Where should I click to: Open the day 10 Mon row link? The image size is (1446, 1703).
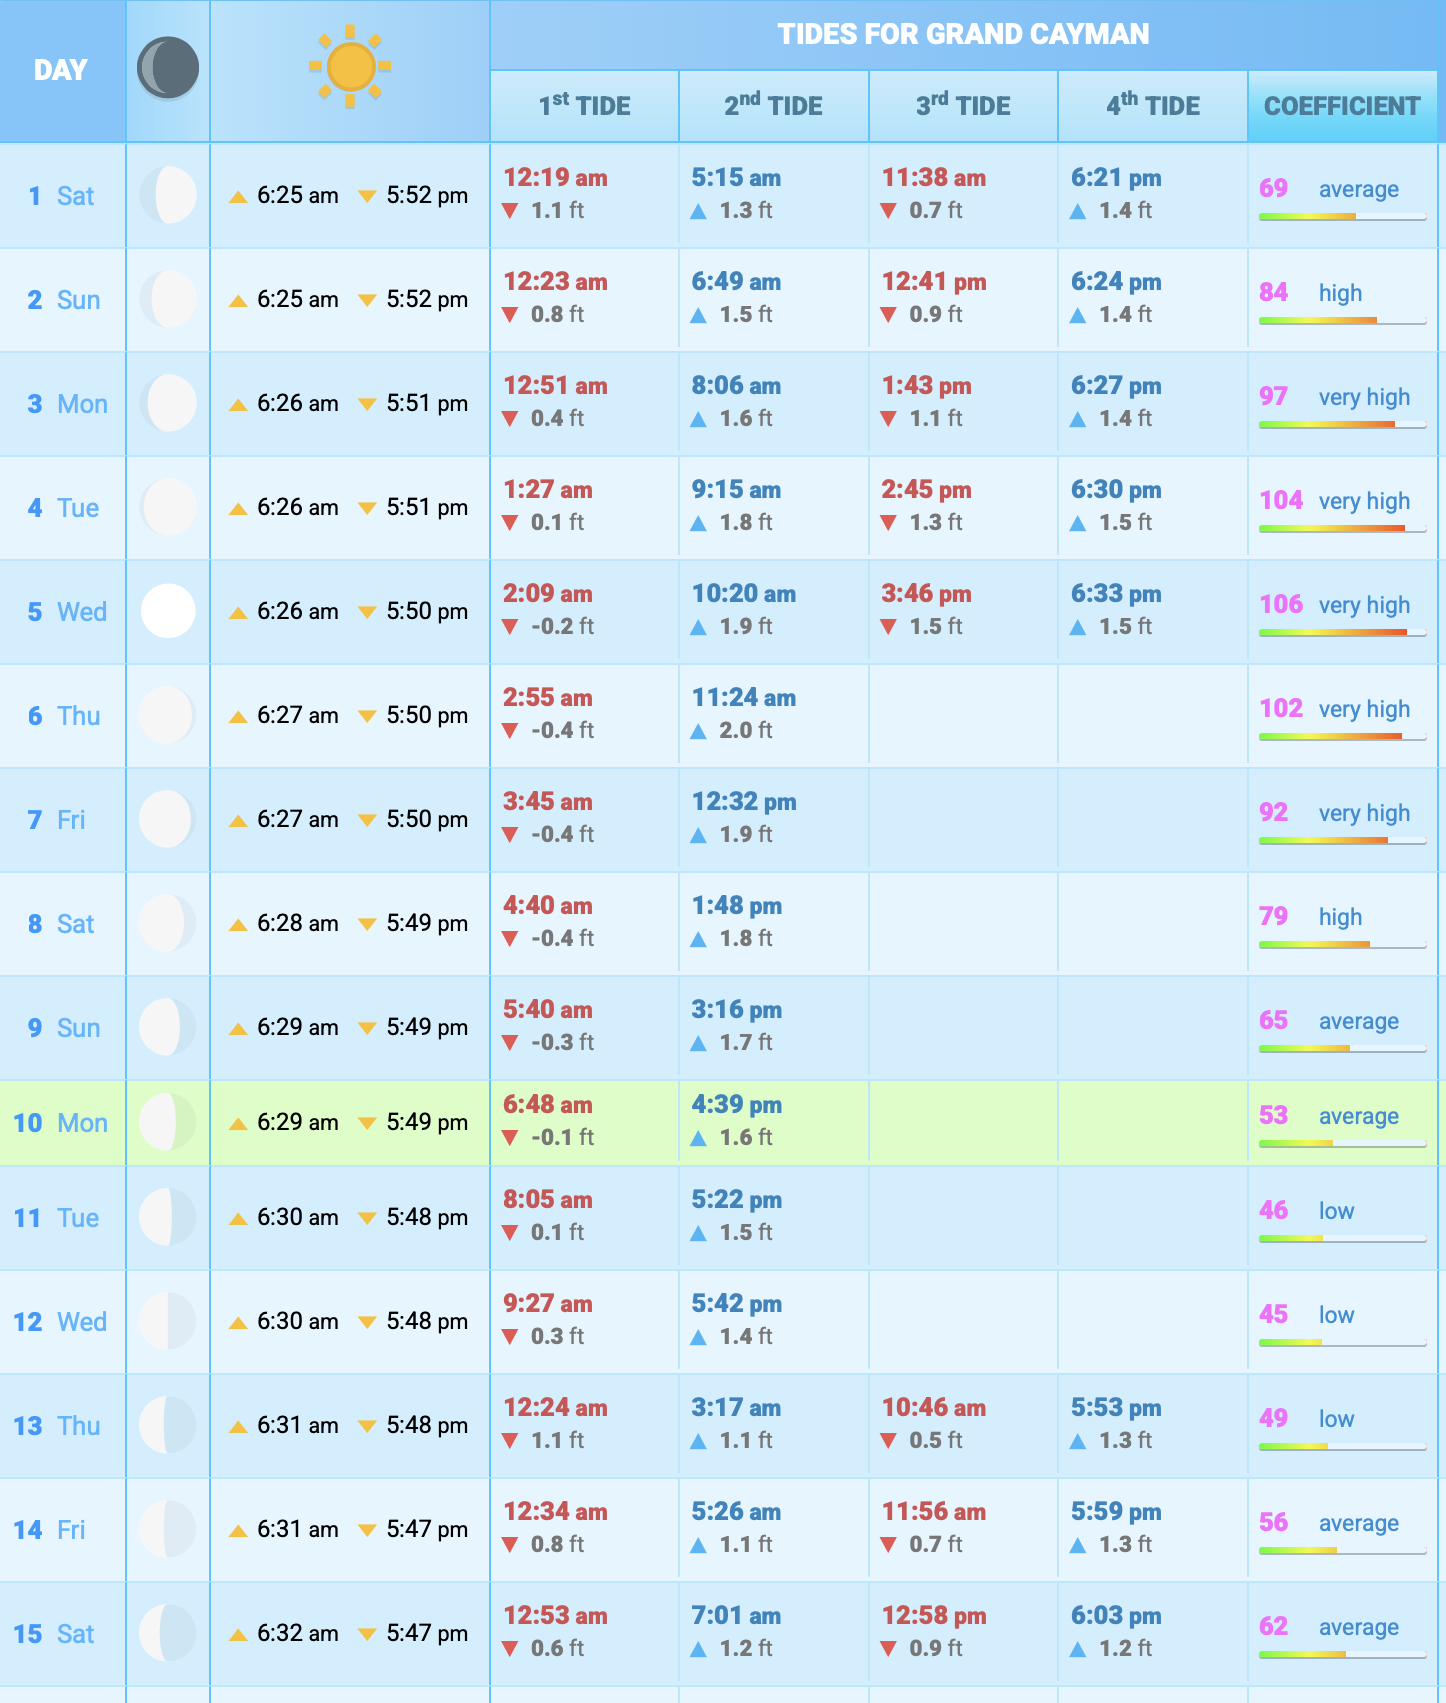[x=60, y=1123]
